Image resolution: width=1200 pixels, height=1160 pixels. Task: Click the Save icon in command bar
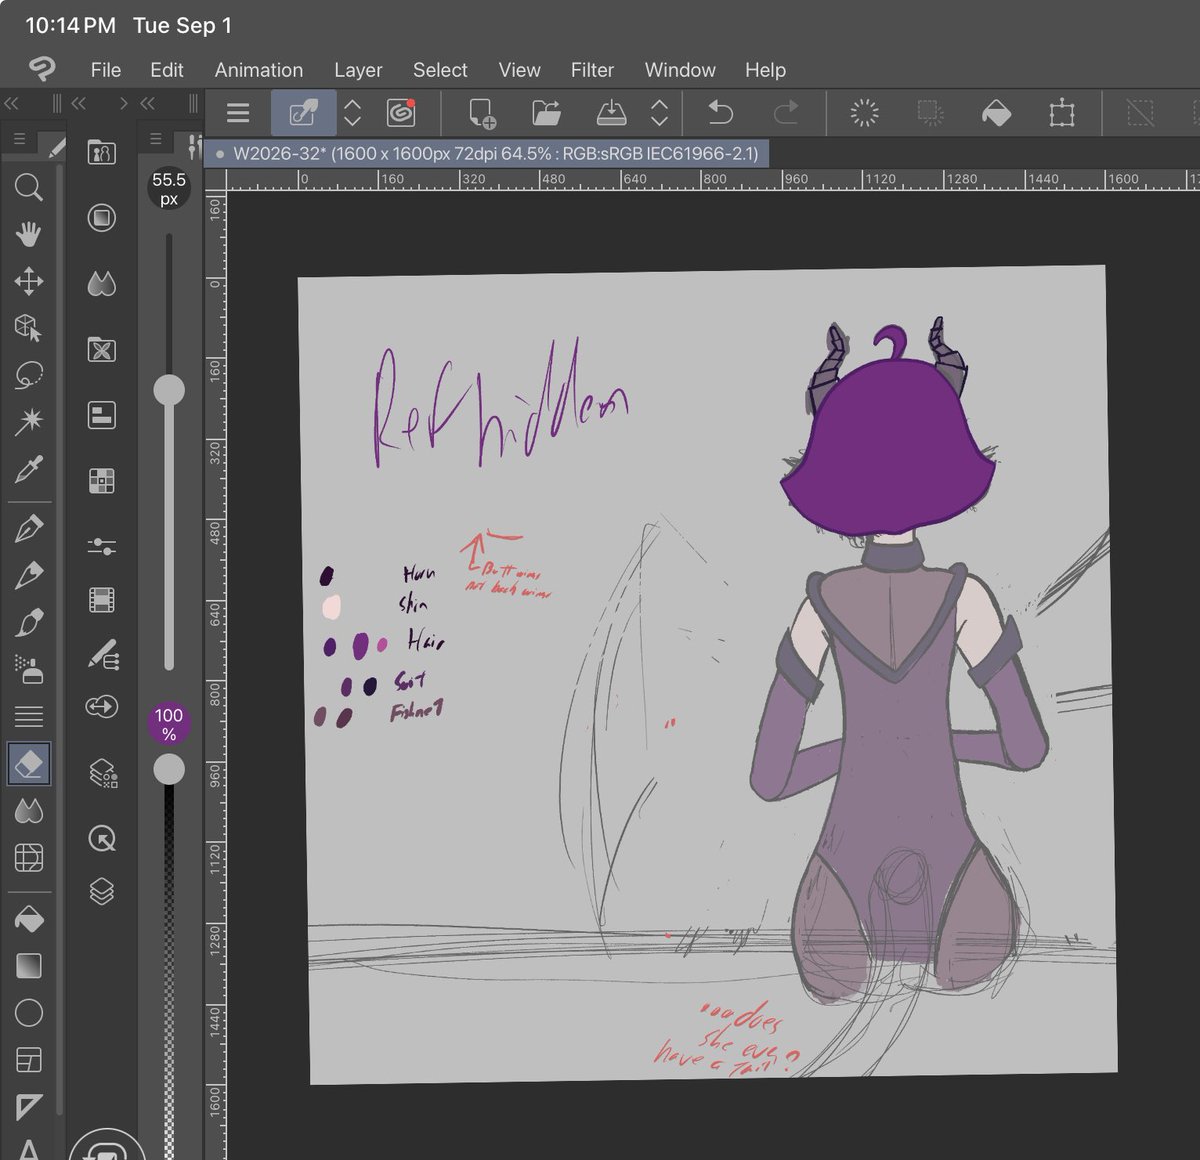pyautogui.click(x=611, y=112)
